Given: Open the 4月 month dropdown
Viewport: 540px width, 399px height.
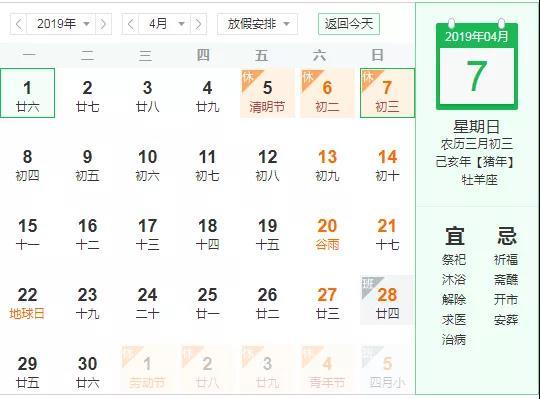Looking at the screenshot, I should click(x=164, y=24).
